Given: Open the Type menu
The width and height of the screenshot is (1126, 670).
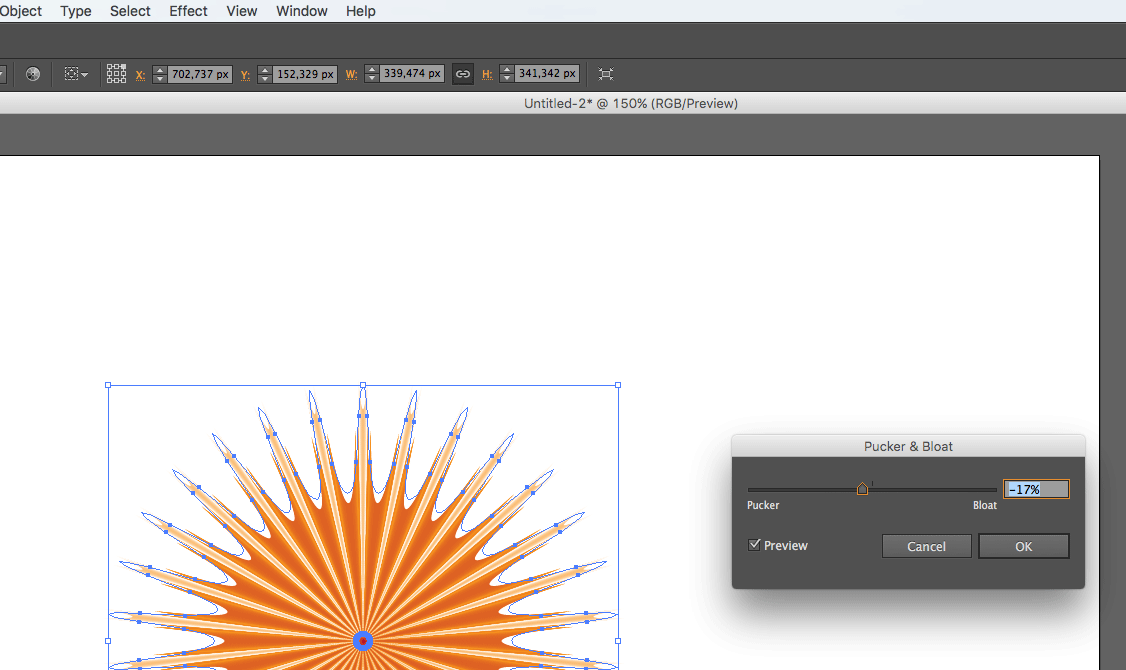Looking at the screenshot, I should (x=76, y=11).
